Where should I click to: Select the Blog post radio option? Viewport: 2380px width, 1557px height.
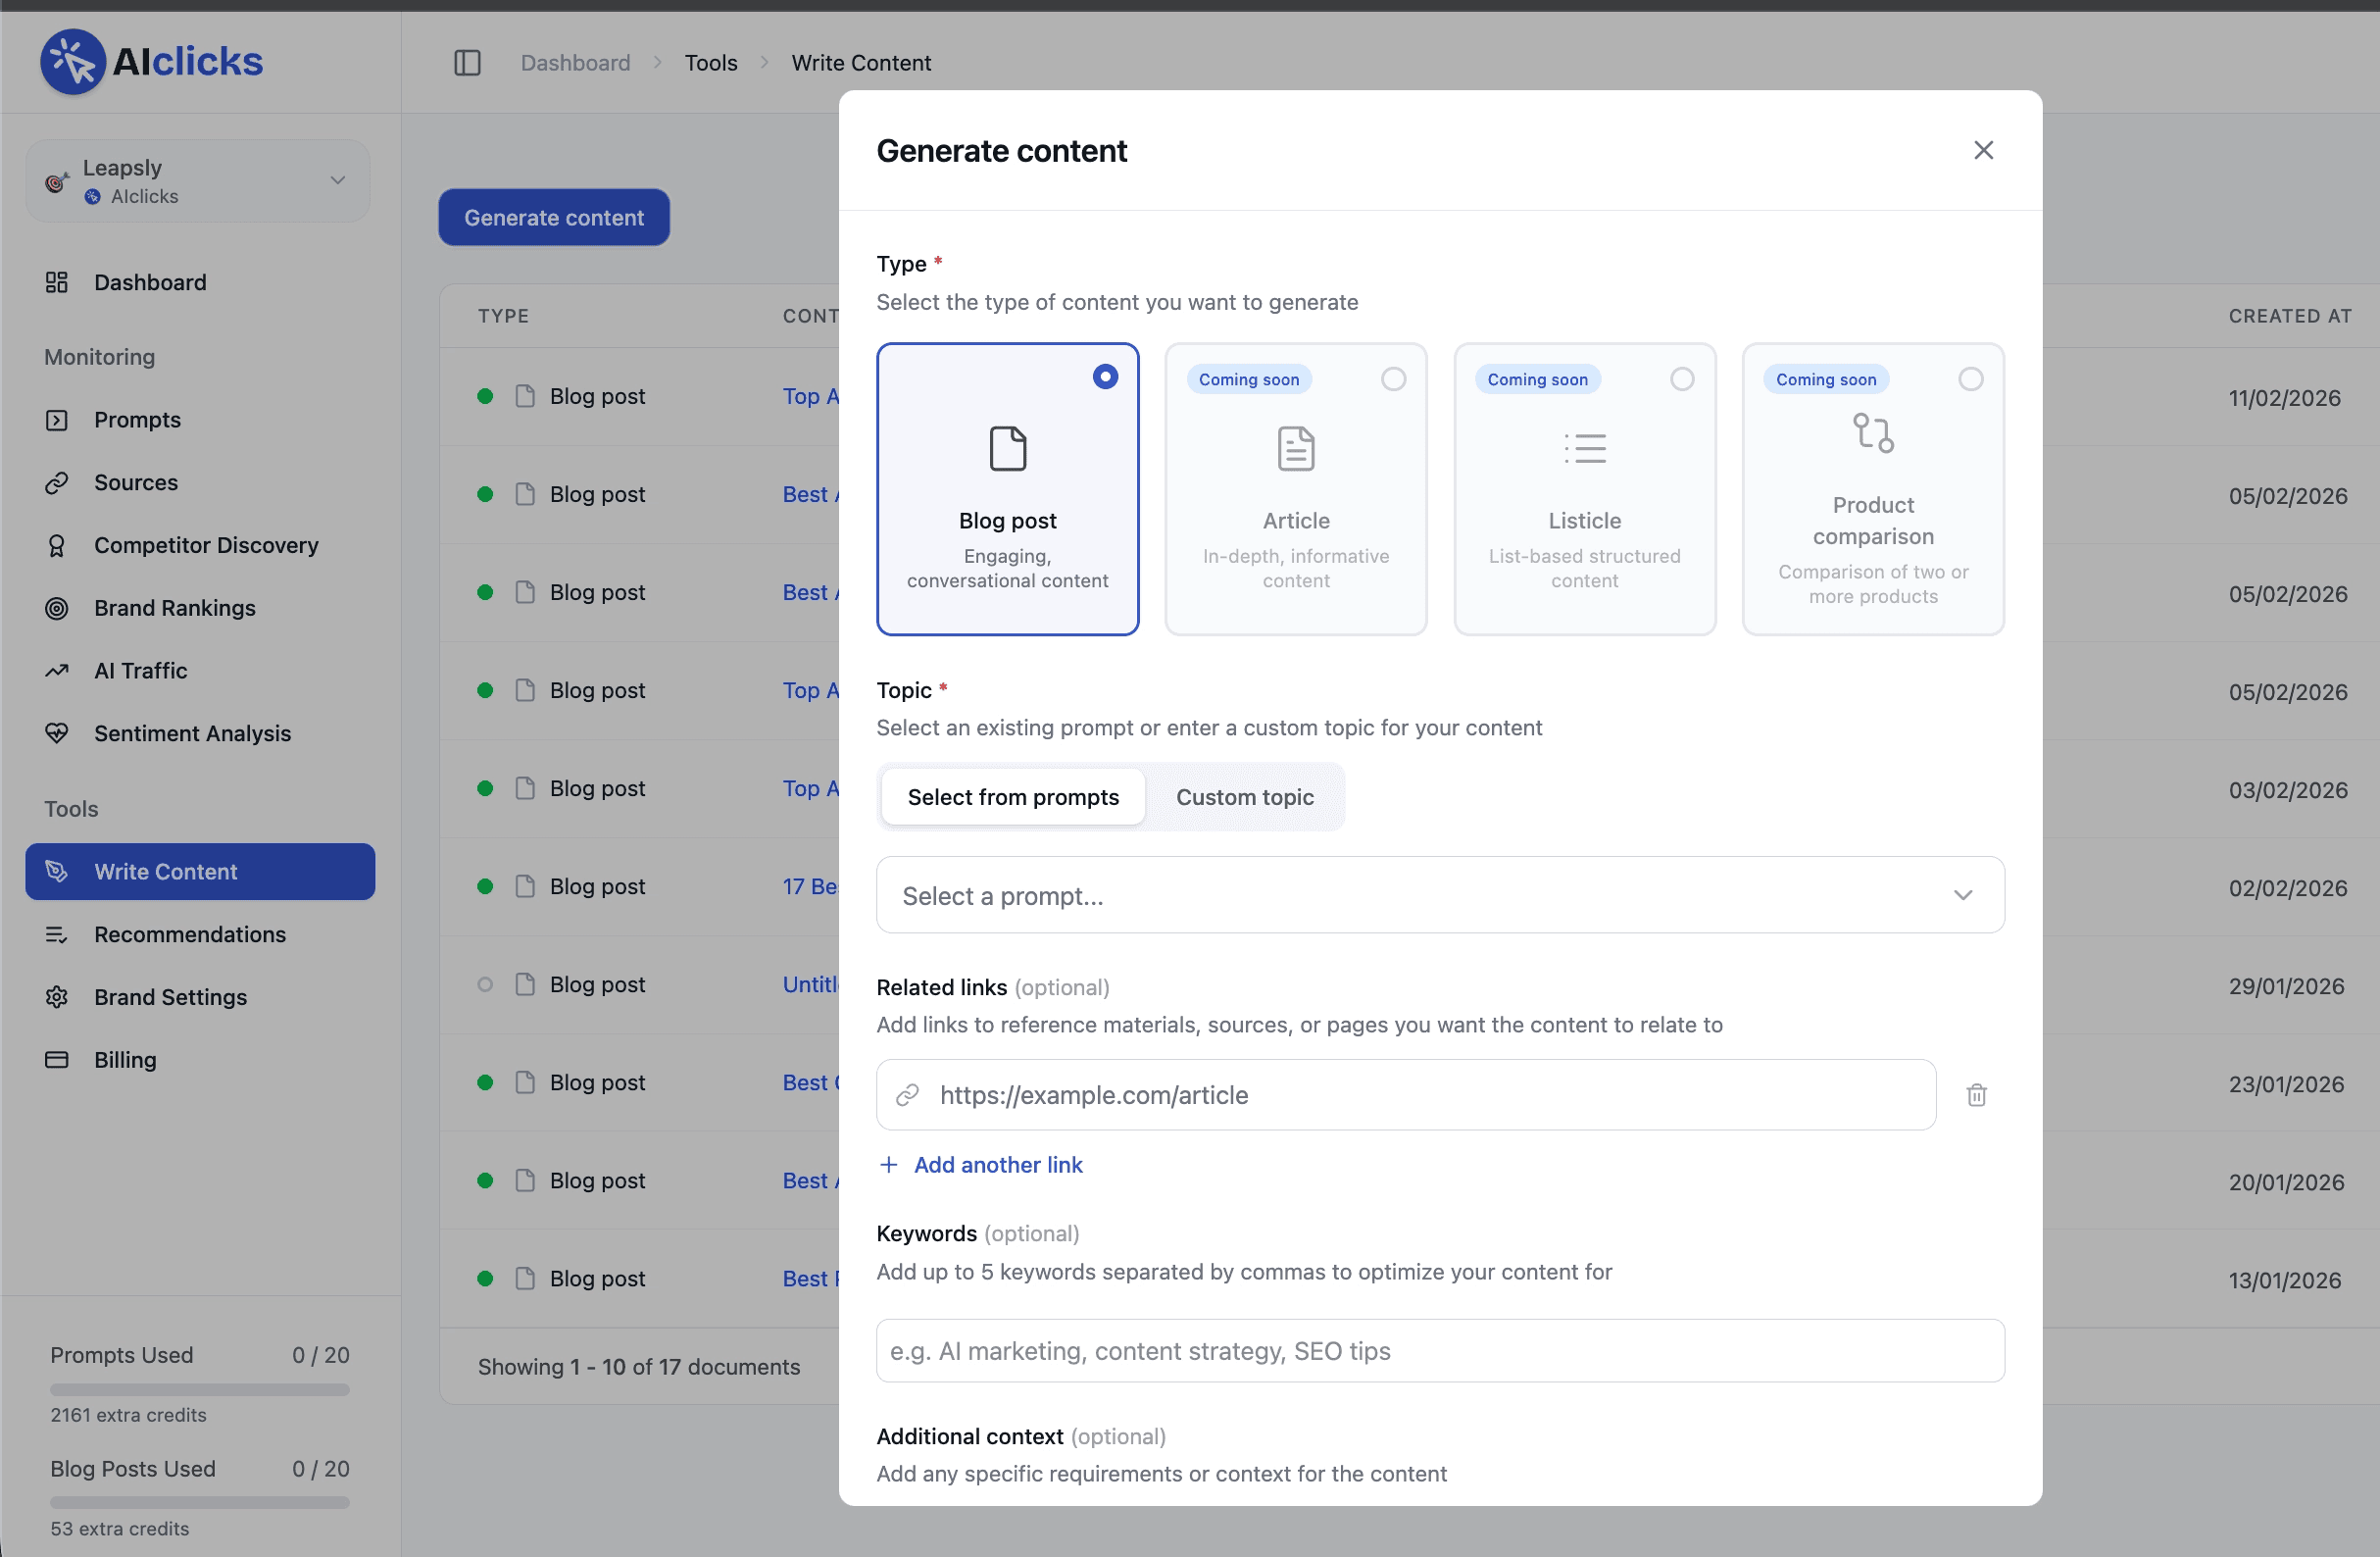click(1104, 377)
